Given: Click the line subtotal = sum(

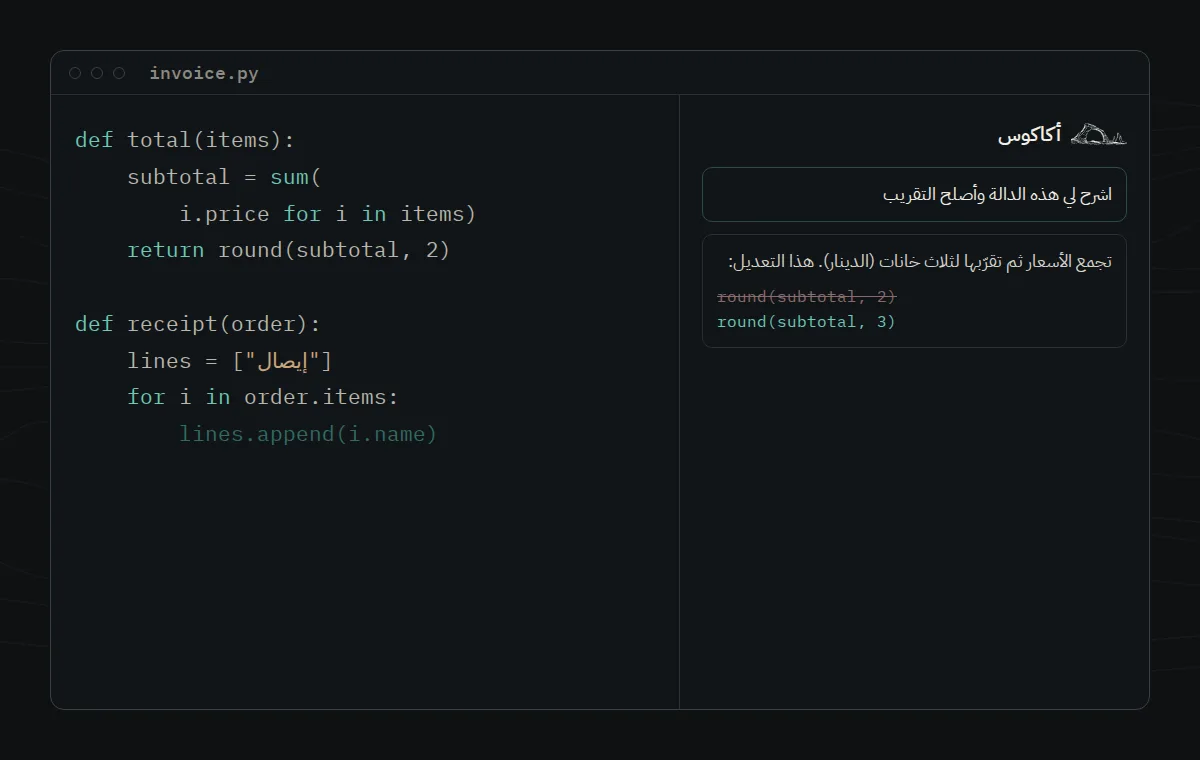Looking at the screenshot, I should (224, 177).
